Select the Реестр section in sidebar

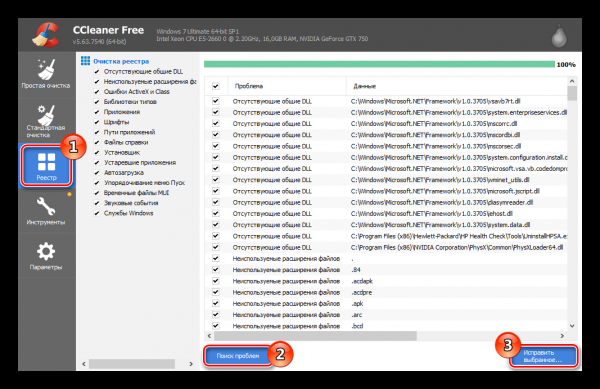(46, 166)
